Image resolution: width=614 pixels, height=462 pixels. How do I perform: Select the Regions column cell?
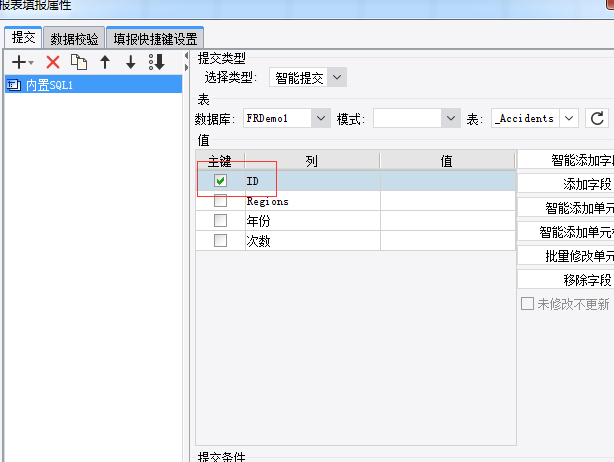[312, 201]
